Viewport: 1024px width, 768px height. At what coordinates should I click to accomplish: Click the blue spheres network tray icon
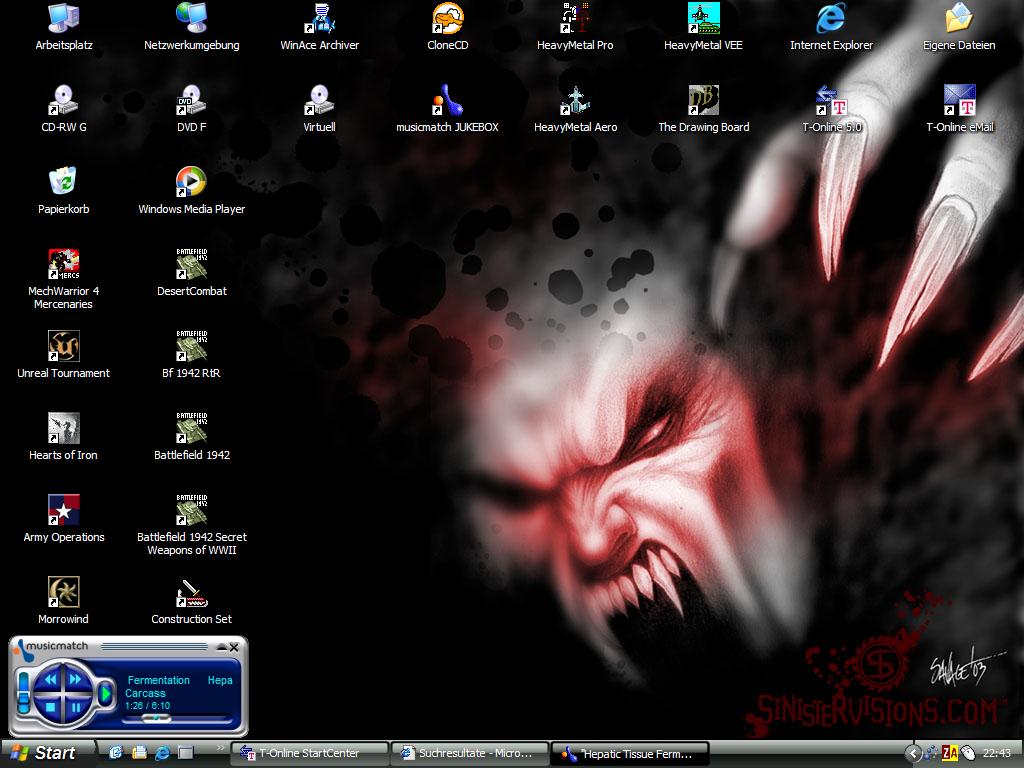[931, 754]
